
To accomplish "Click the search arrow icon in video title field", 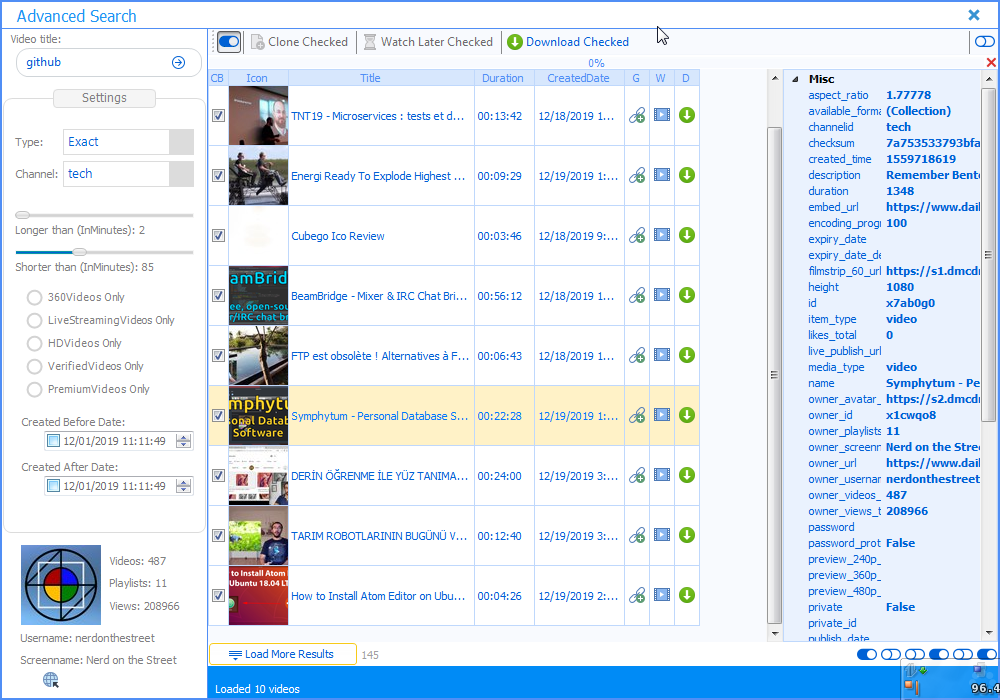I will coord(179,62).
